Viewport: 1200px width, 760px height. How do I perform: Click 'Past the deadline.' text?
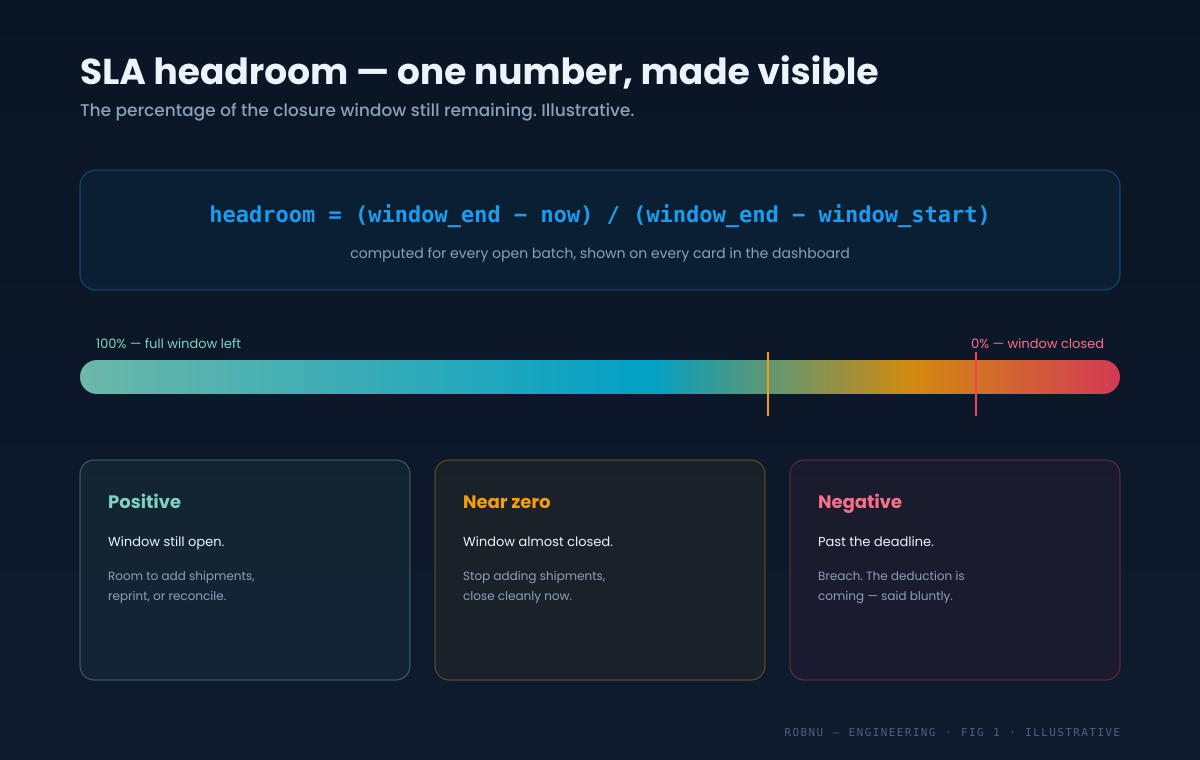click(x=876, y=541)
